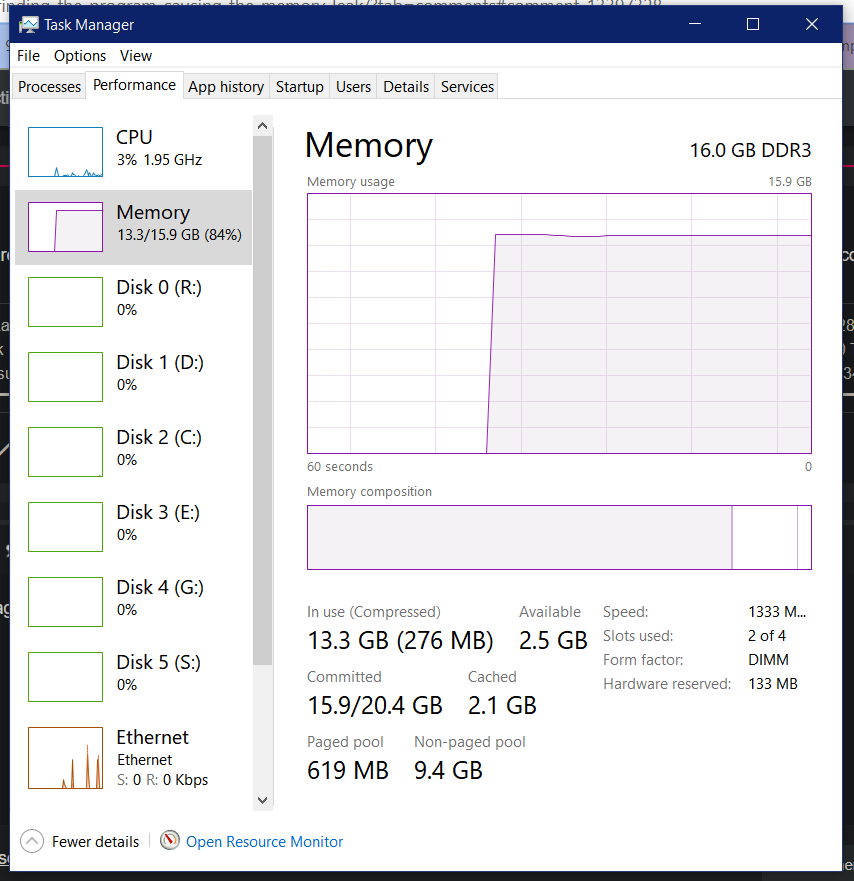Click the sidebar scroll up arrow
The height and width of the screenshot is (881, 854).
coord(262,126)
